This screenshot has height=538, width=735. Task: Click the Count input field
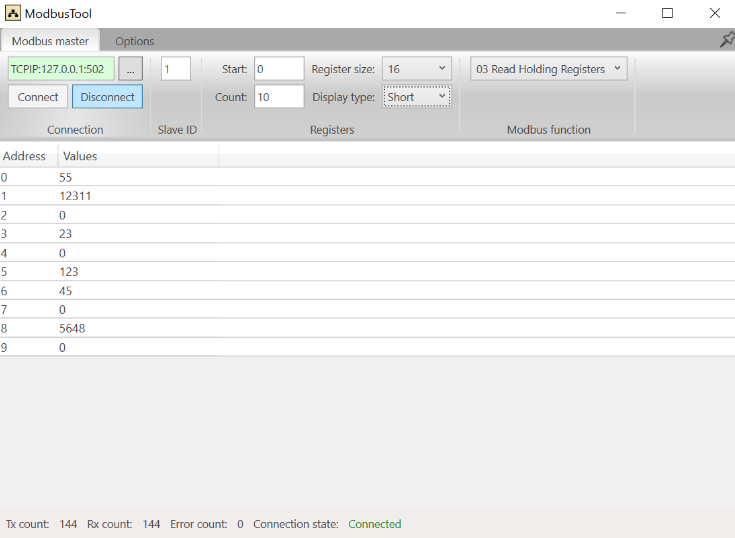pyautogui.click(x=279, y=97)
